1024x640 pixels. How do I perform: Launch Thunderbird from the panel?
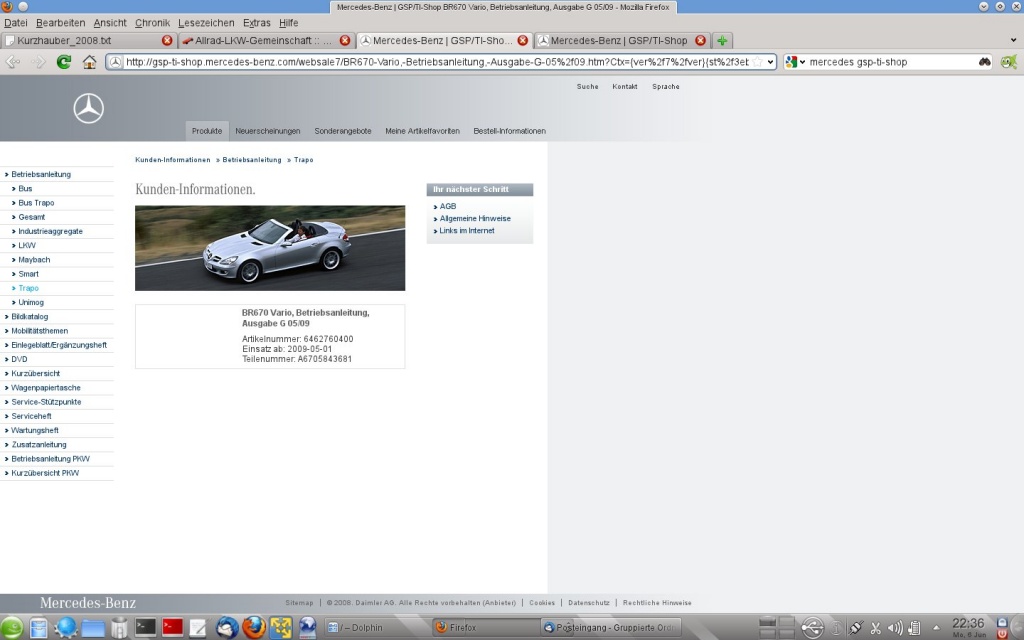[x=227, y=628]
